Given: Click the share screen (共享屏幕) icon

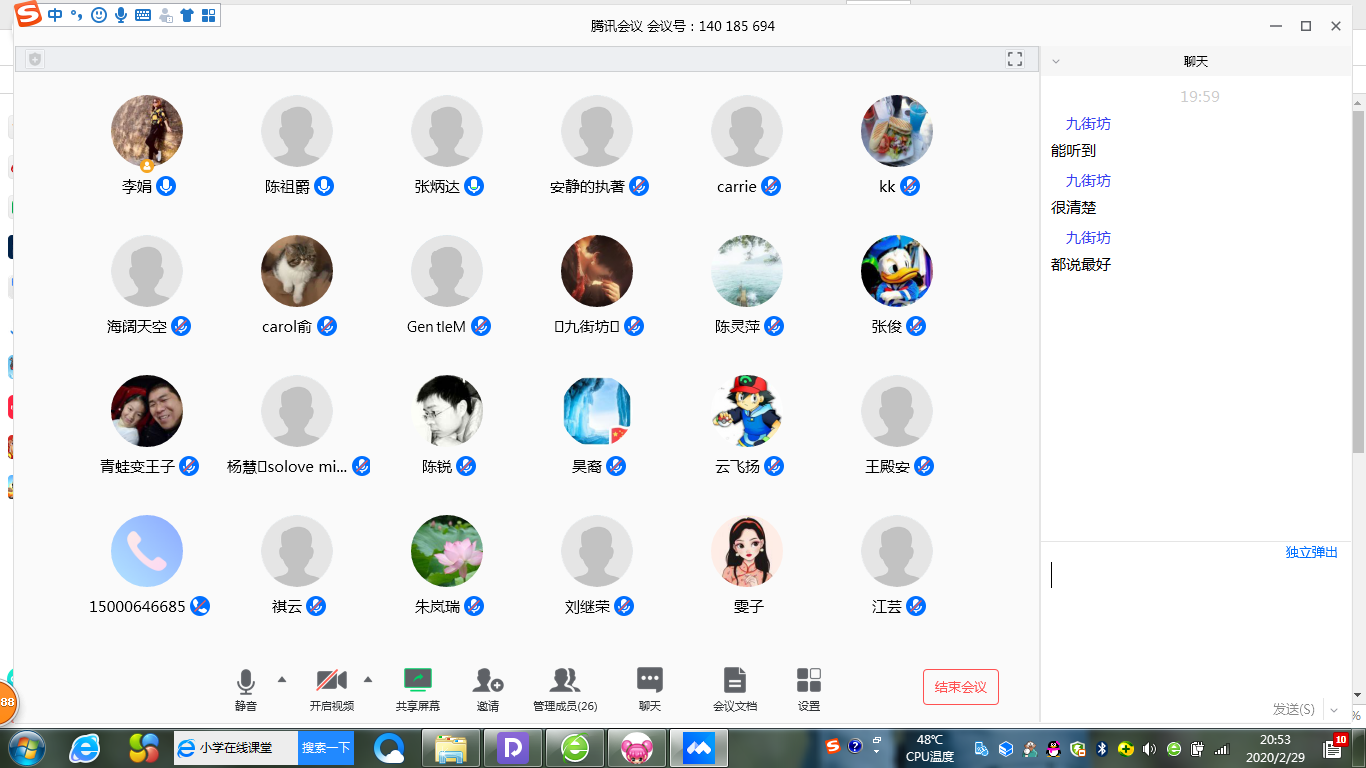Looking at the screenshot, I should [417, 681].
